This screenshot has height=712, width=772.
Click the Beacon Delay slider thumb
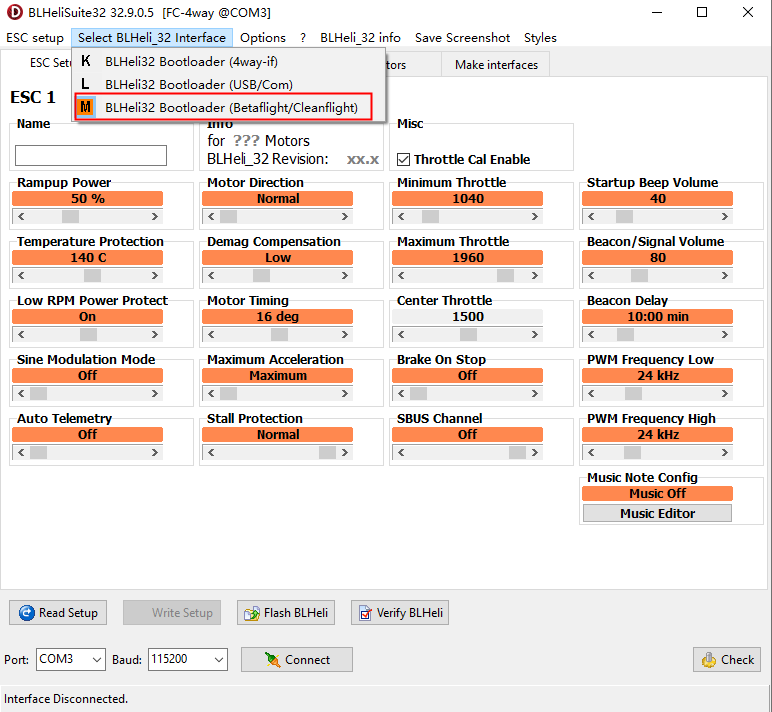(625, 335)
